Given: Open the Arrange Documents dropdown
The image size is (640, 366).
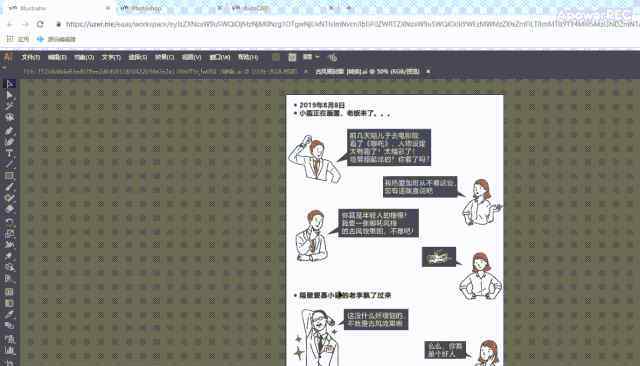Looking at the screenshot, I should click(311, 57).
